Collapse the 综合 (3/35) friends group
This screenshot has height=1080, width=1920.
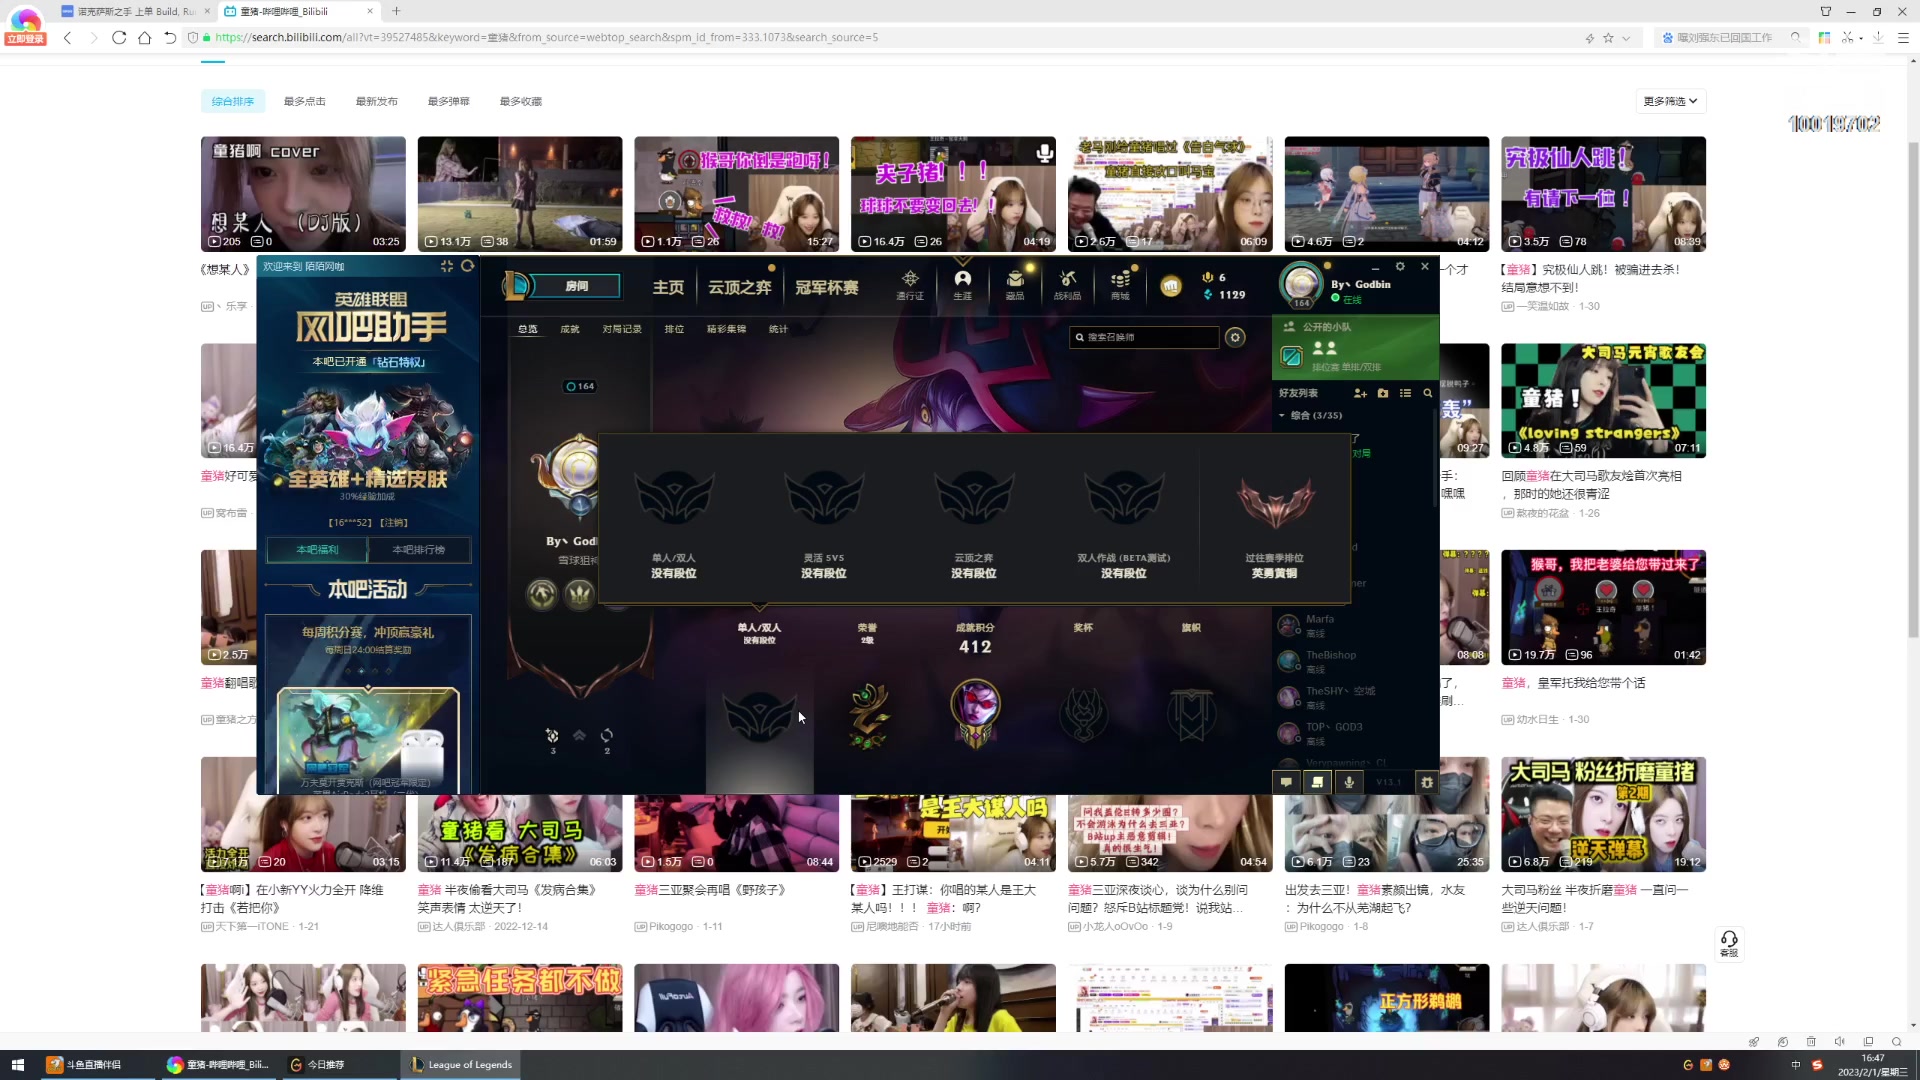click(x=1310, y=415)
